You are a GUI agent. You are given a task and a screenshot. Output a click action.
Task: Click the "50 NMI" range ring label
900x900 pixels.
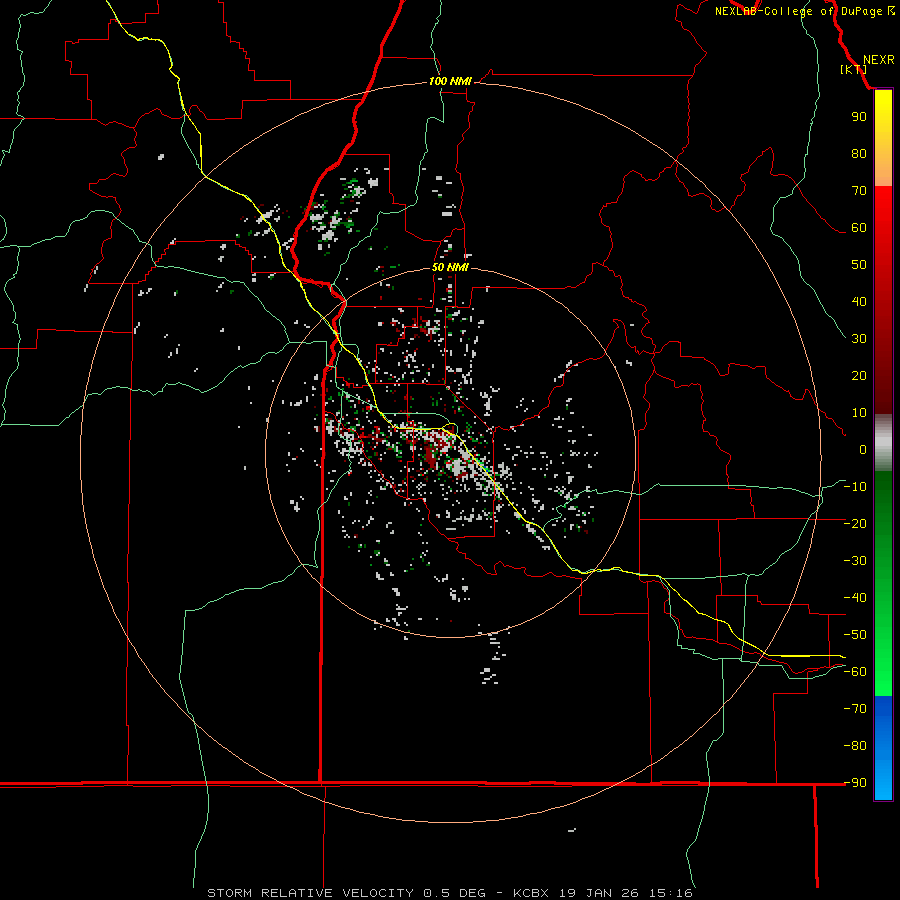click(450, 267)
